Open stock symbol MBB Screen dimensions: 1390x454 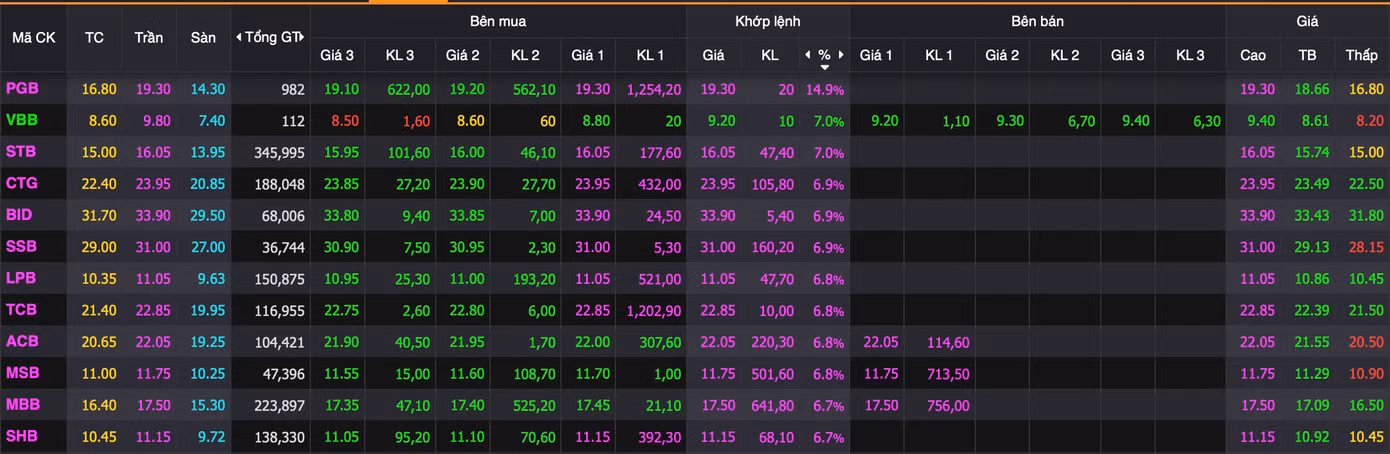coord(23,405)
